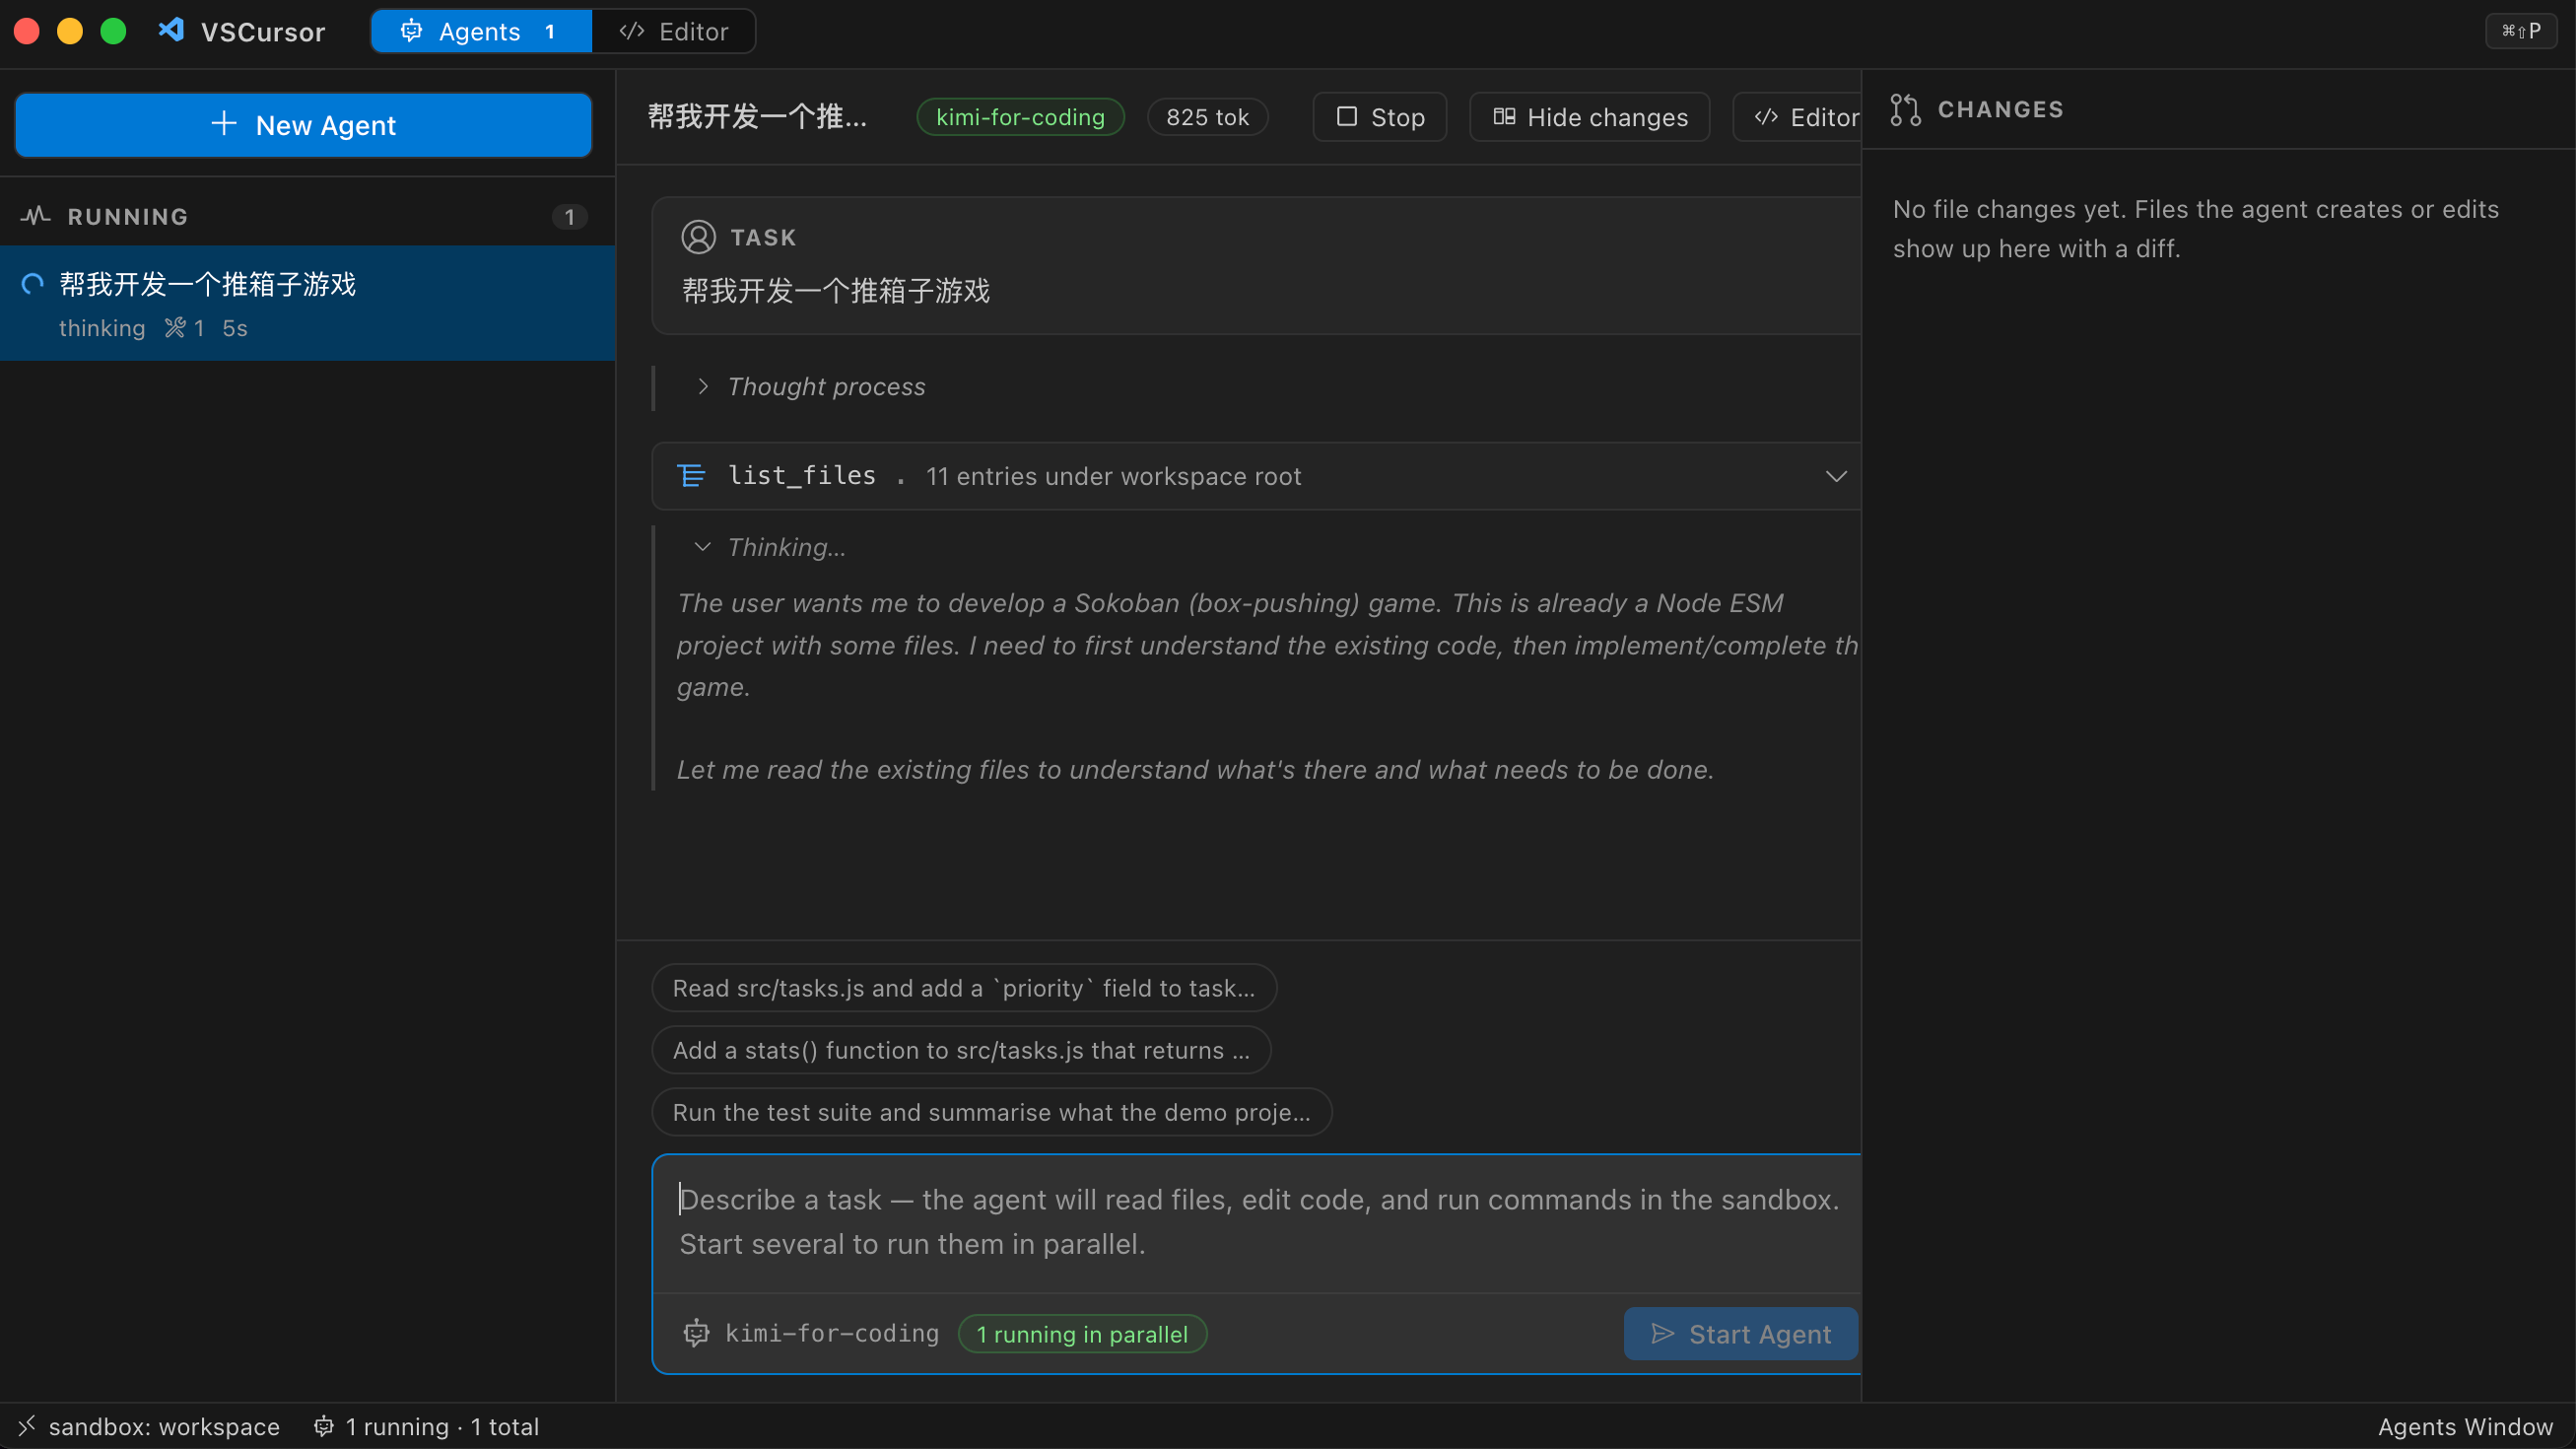Click the VSCursor logo icon
Screen dimensions: 2576x1449
(171, 31)
